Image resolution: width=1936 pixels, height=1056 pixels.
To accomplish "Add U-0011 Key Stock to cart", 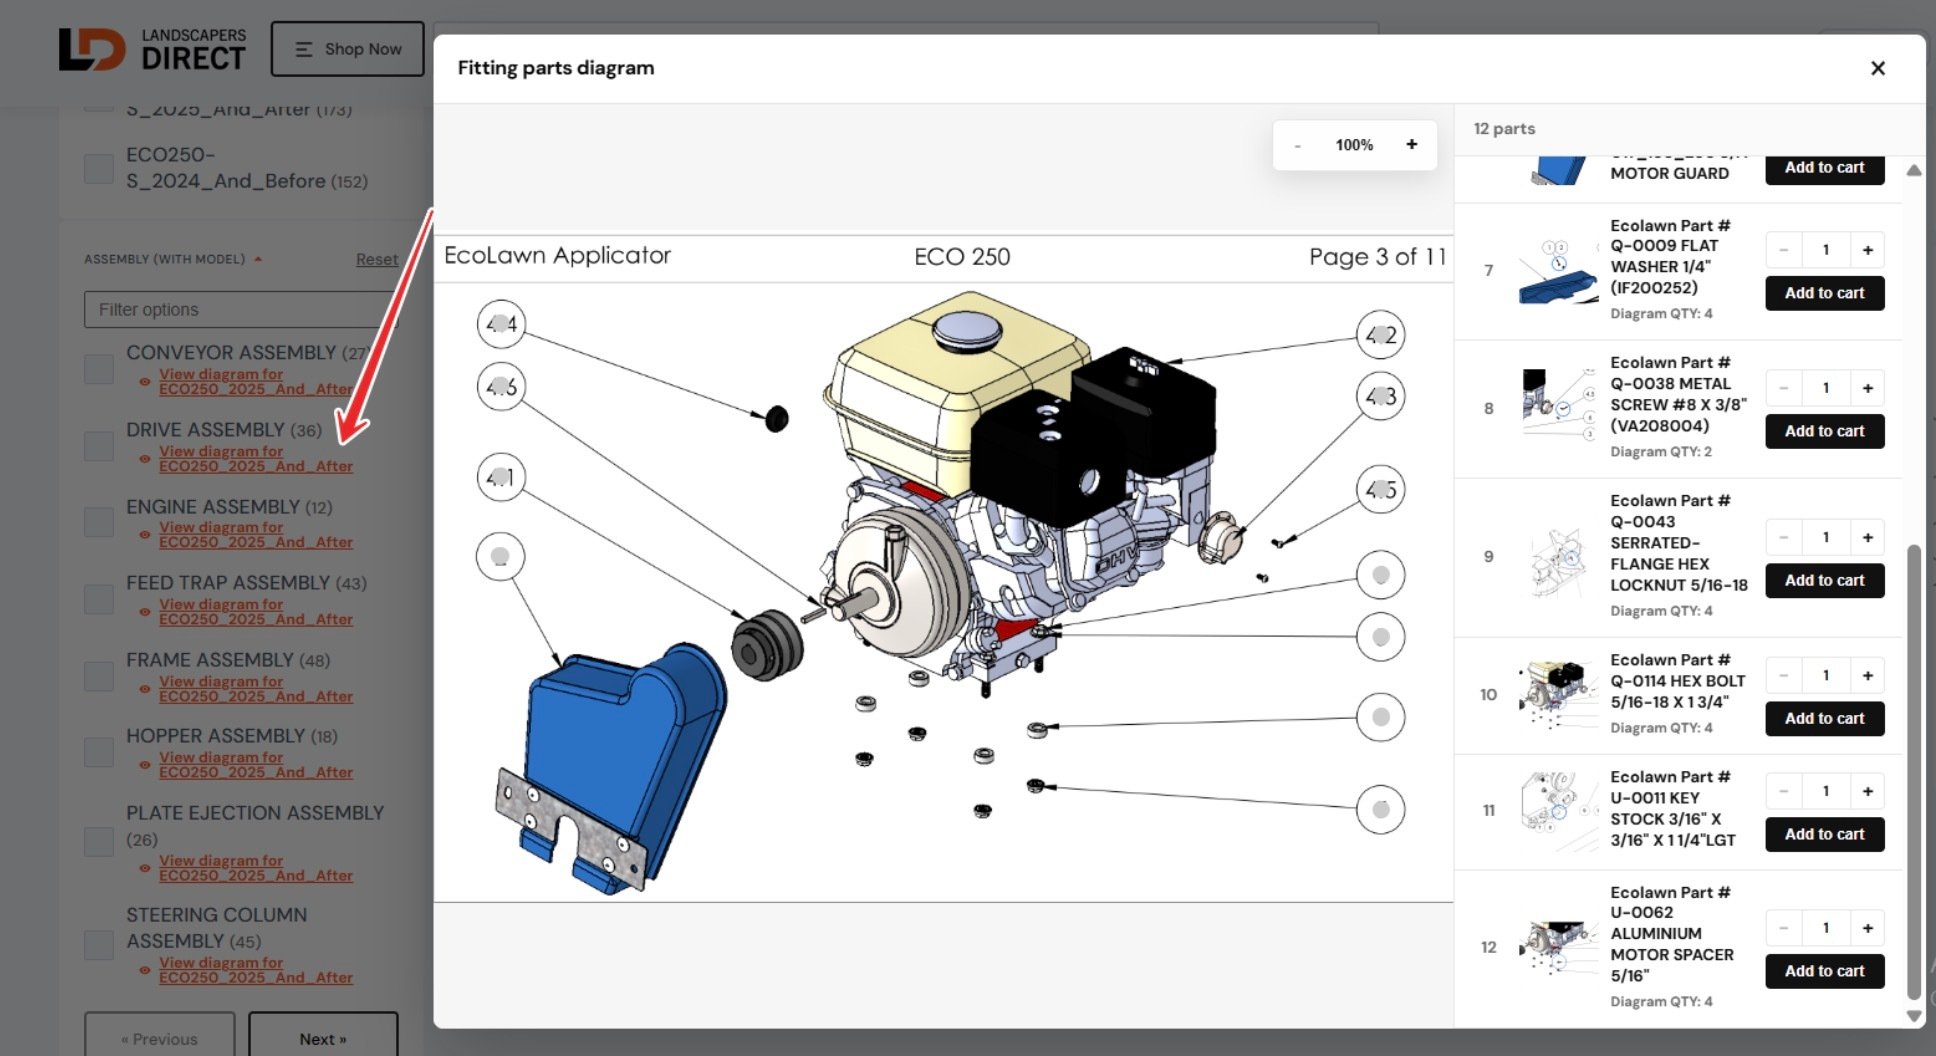I will point(1825,834).
